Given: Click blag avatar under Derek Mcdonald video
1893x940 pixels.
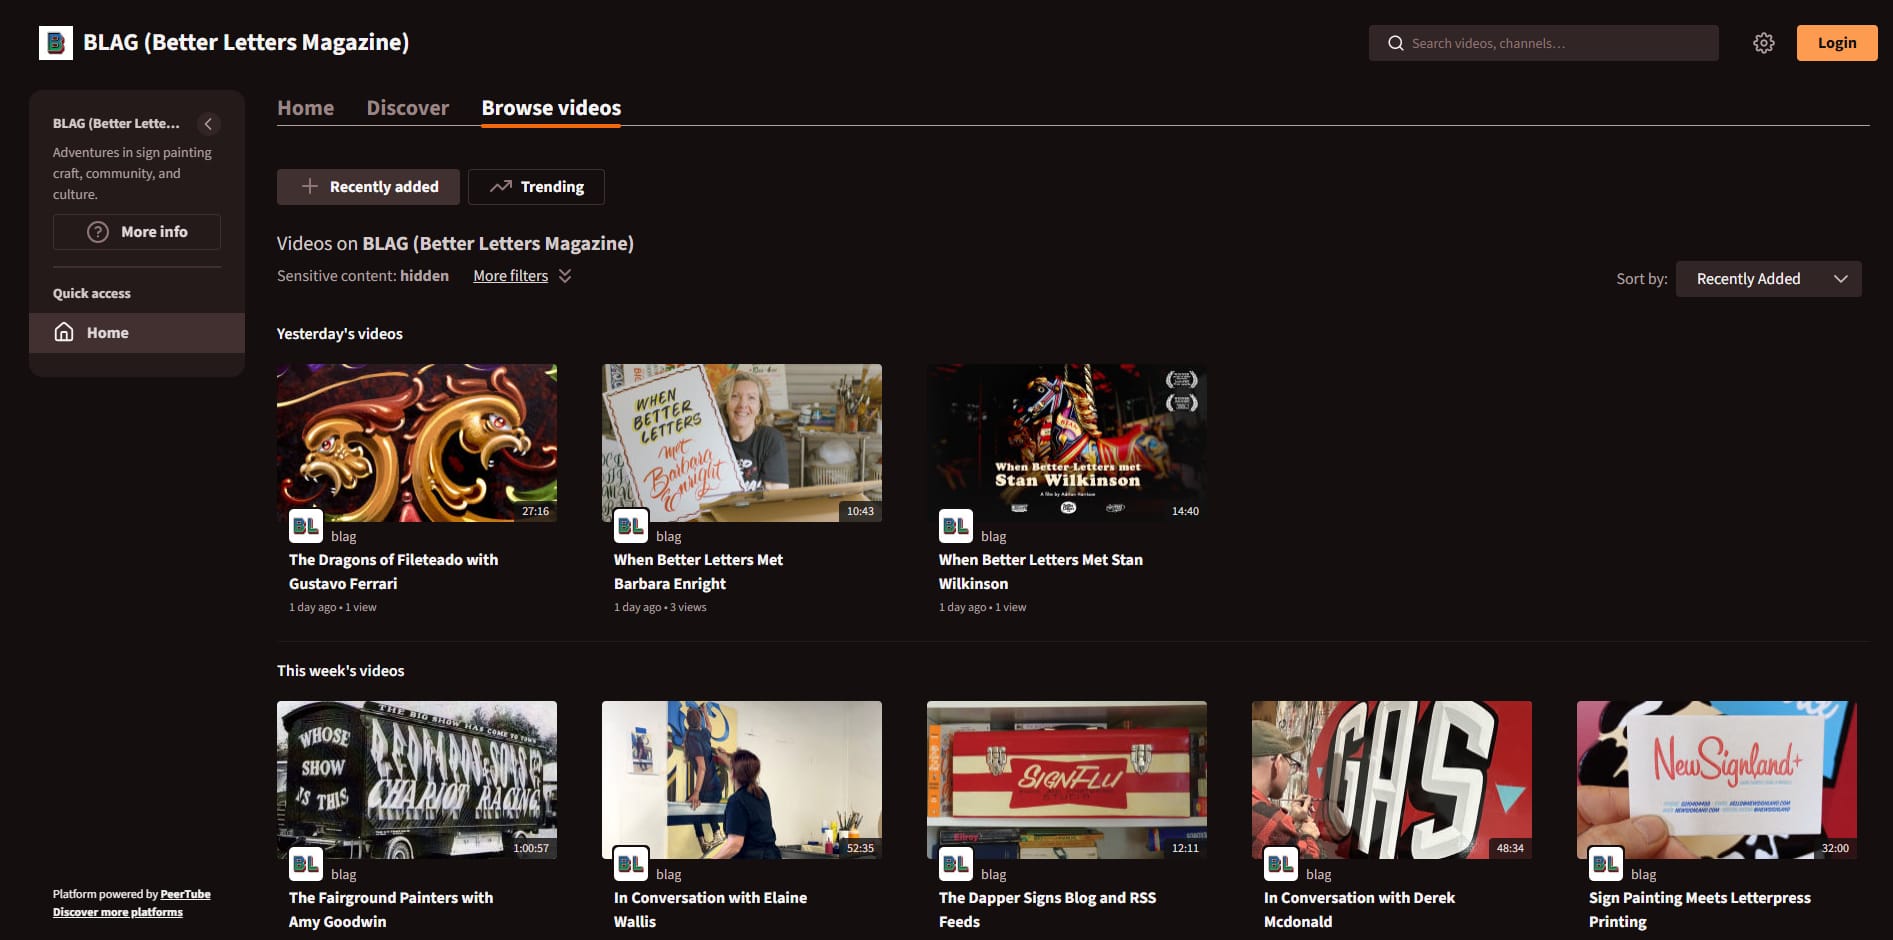Looking at the screenshot, I should [x=1281, y=863].
